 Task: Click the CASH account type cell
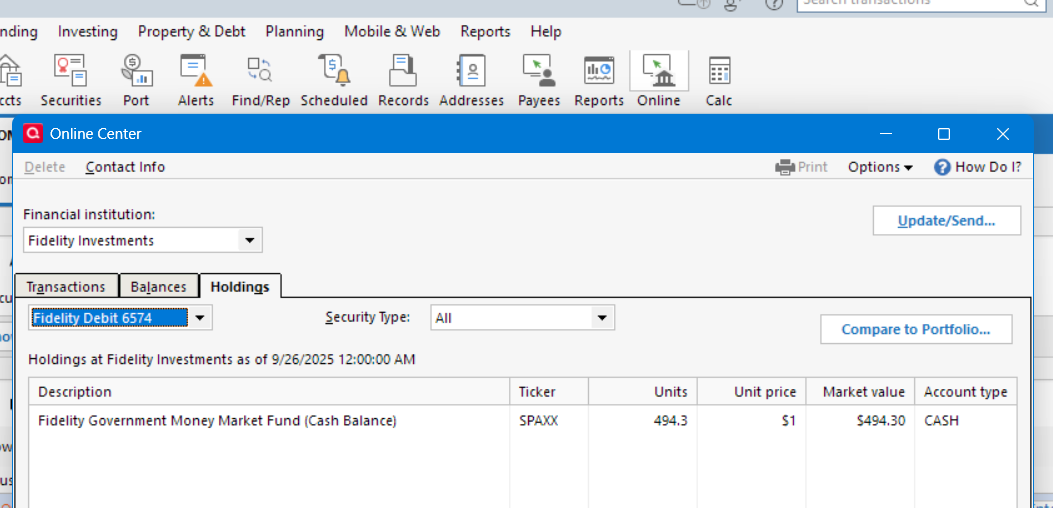(x=942, y=421)
